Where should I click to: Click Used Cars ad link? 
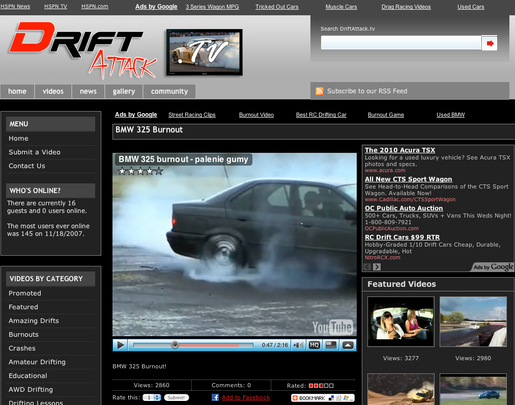coord(471,7)
